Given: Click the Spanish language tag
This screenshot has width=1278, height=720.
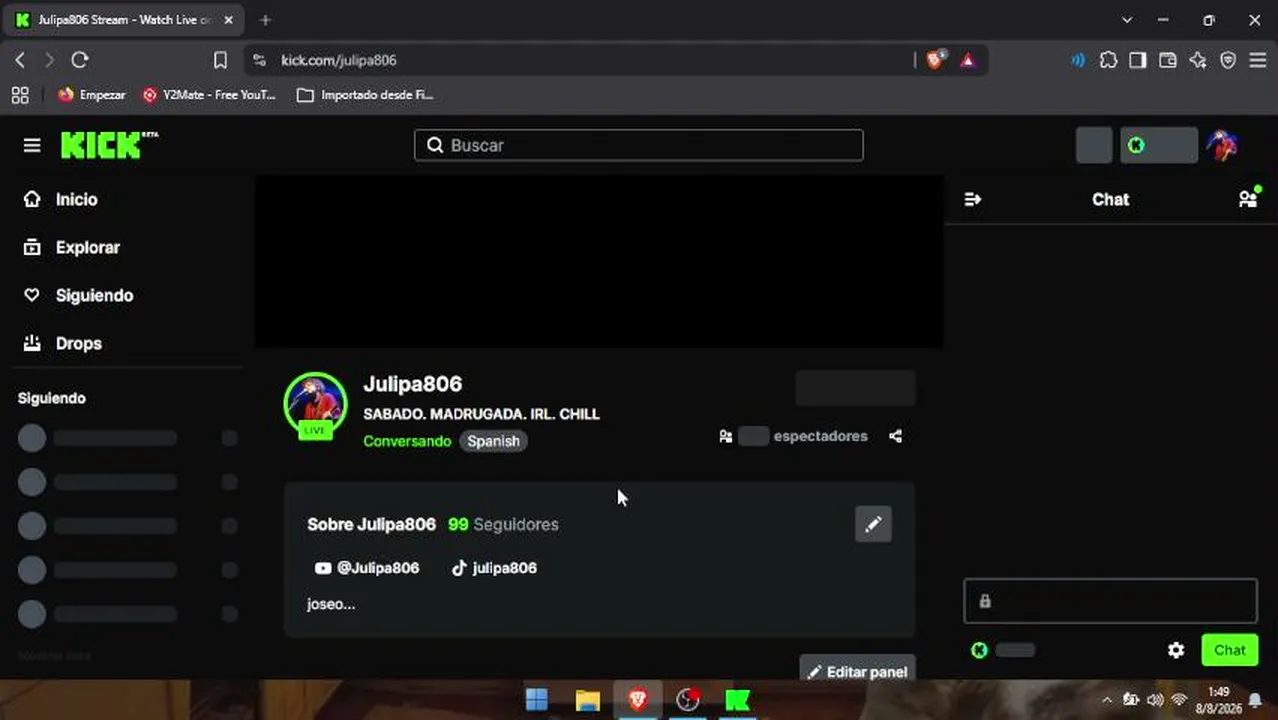Looking at the screenshot, I should (493, 441).
